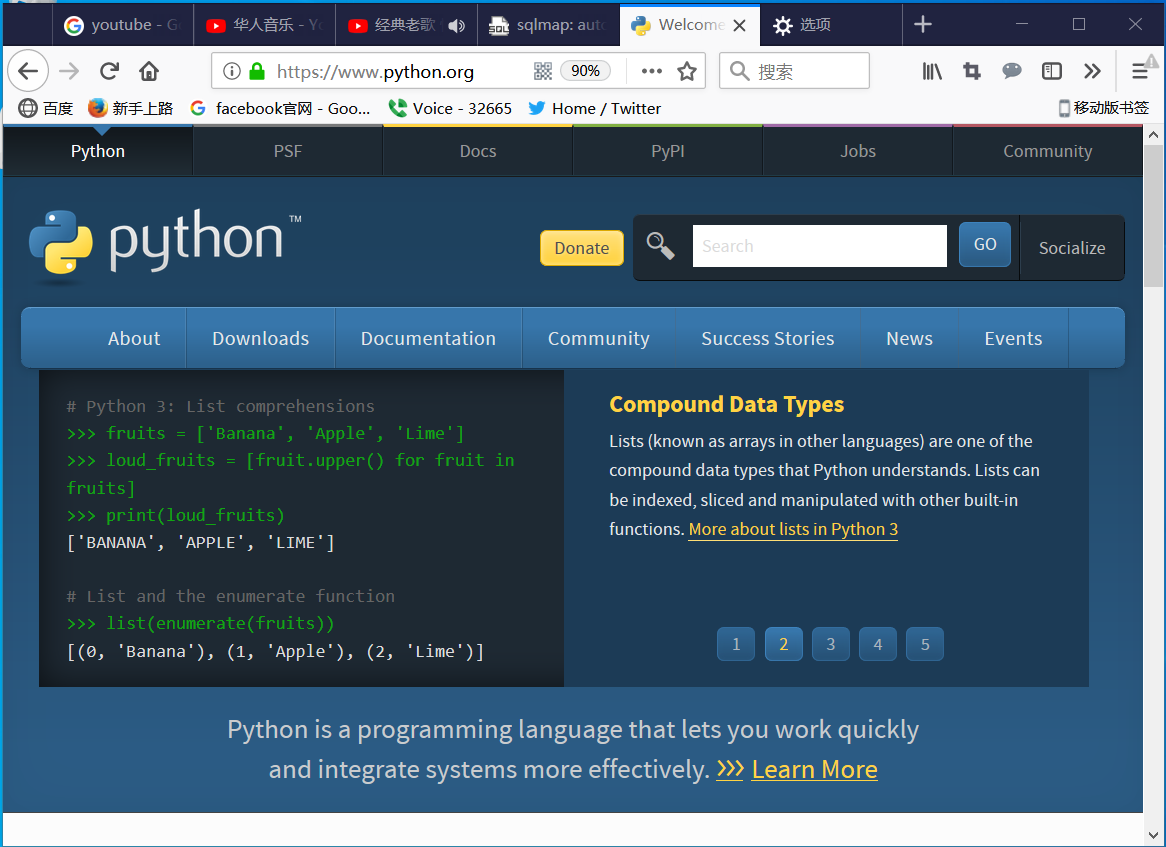Image resolution: width=1166 pixels, height=847 pixels.
Task: Open the Documentation navigation menu
Action: 428,338
